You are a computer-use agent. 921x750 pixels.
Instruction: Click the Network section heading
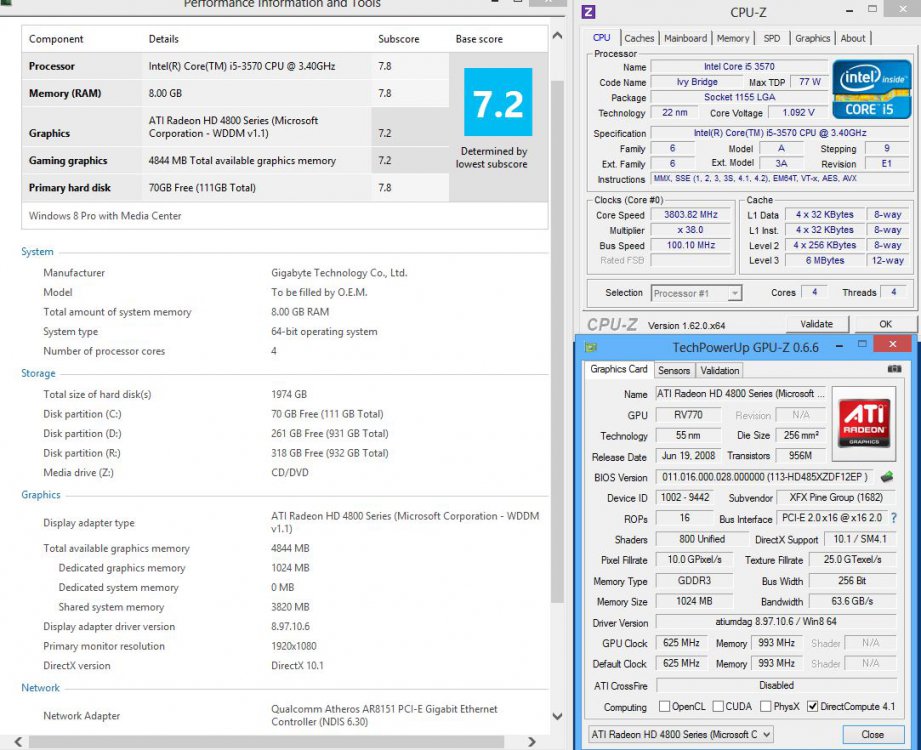pyautogui.click(x=41, y=687)
